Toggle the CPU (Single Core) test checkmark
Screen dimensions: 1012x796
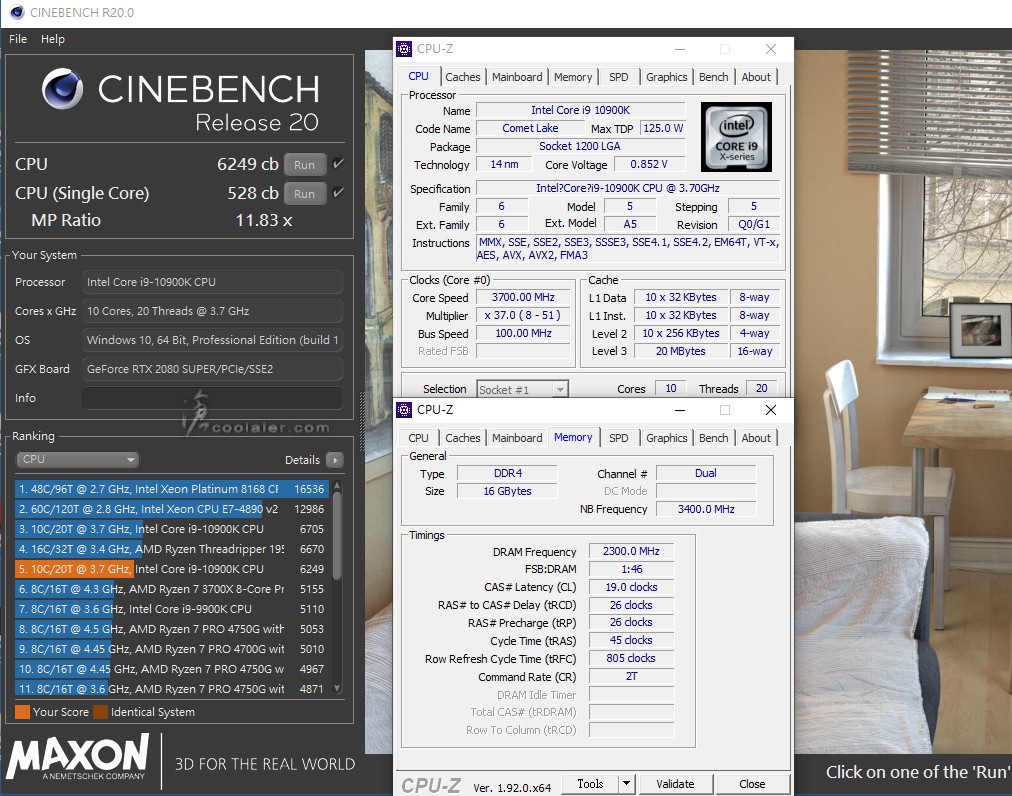coord(338,192)
